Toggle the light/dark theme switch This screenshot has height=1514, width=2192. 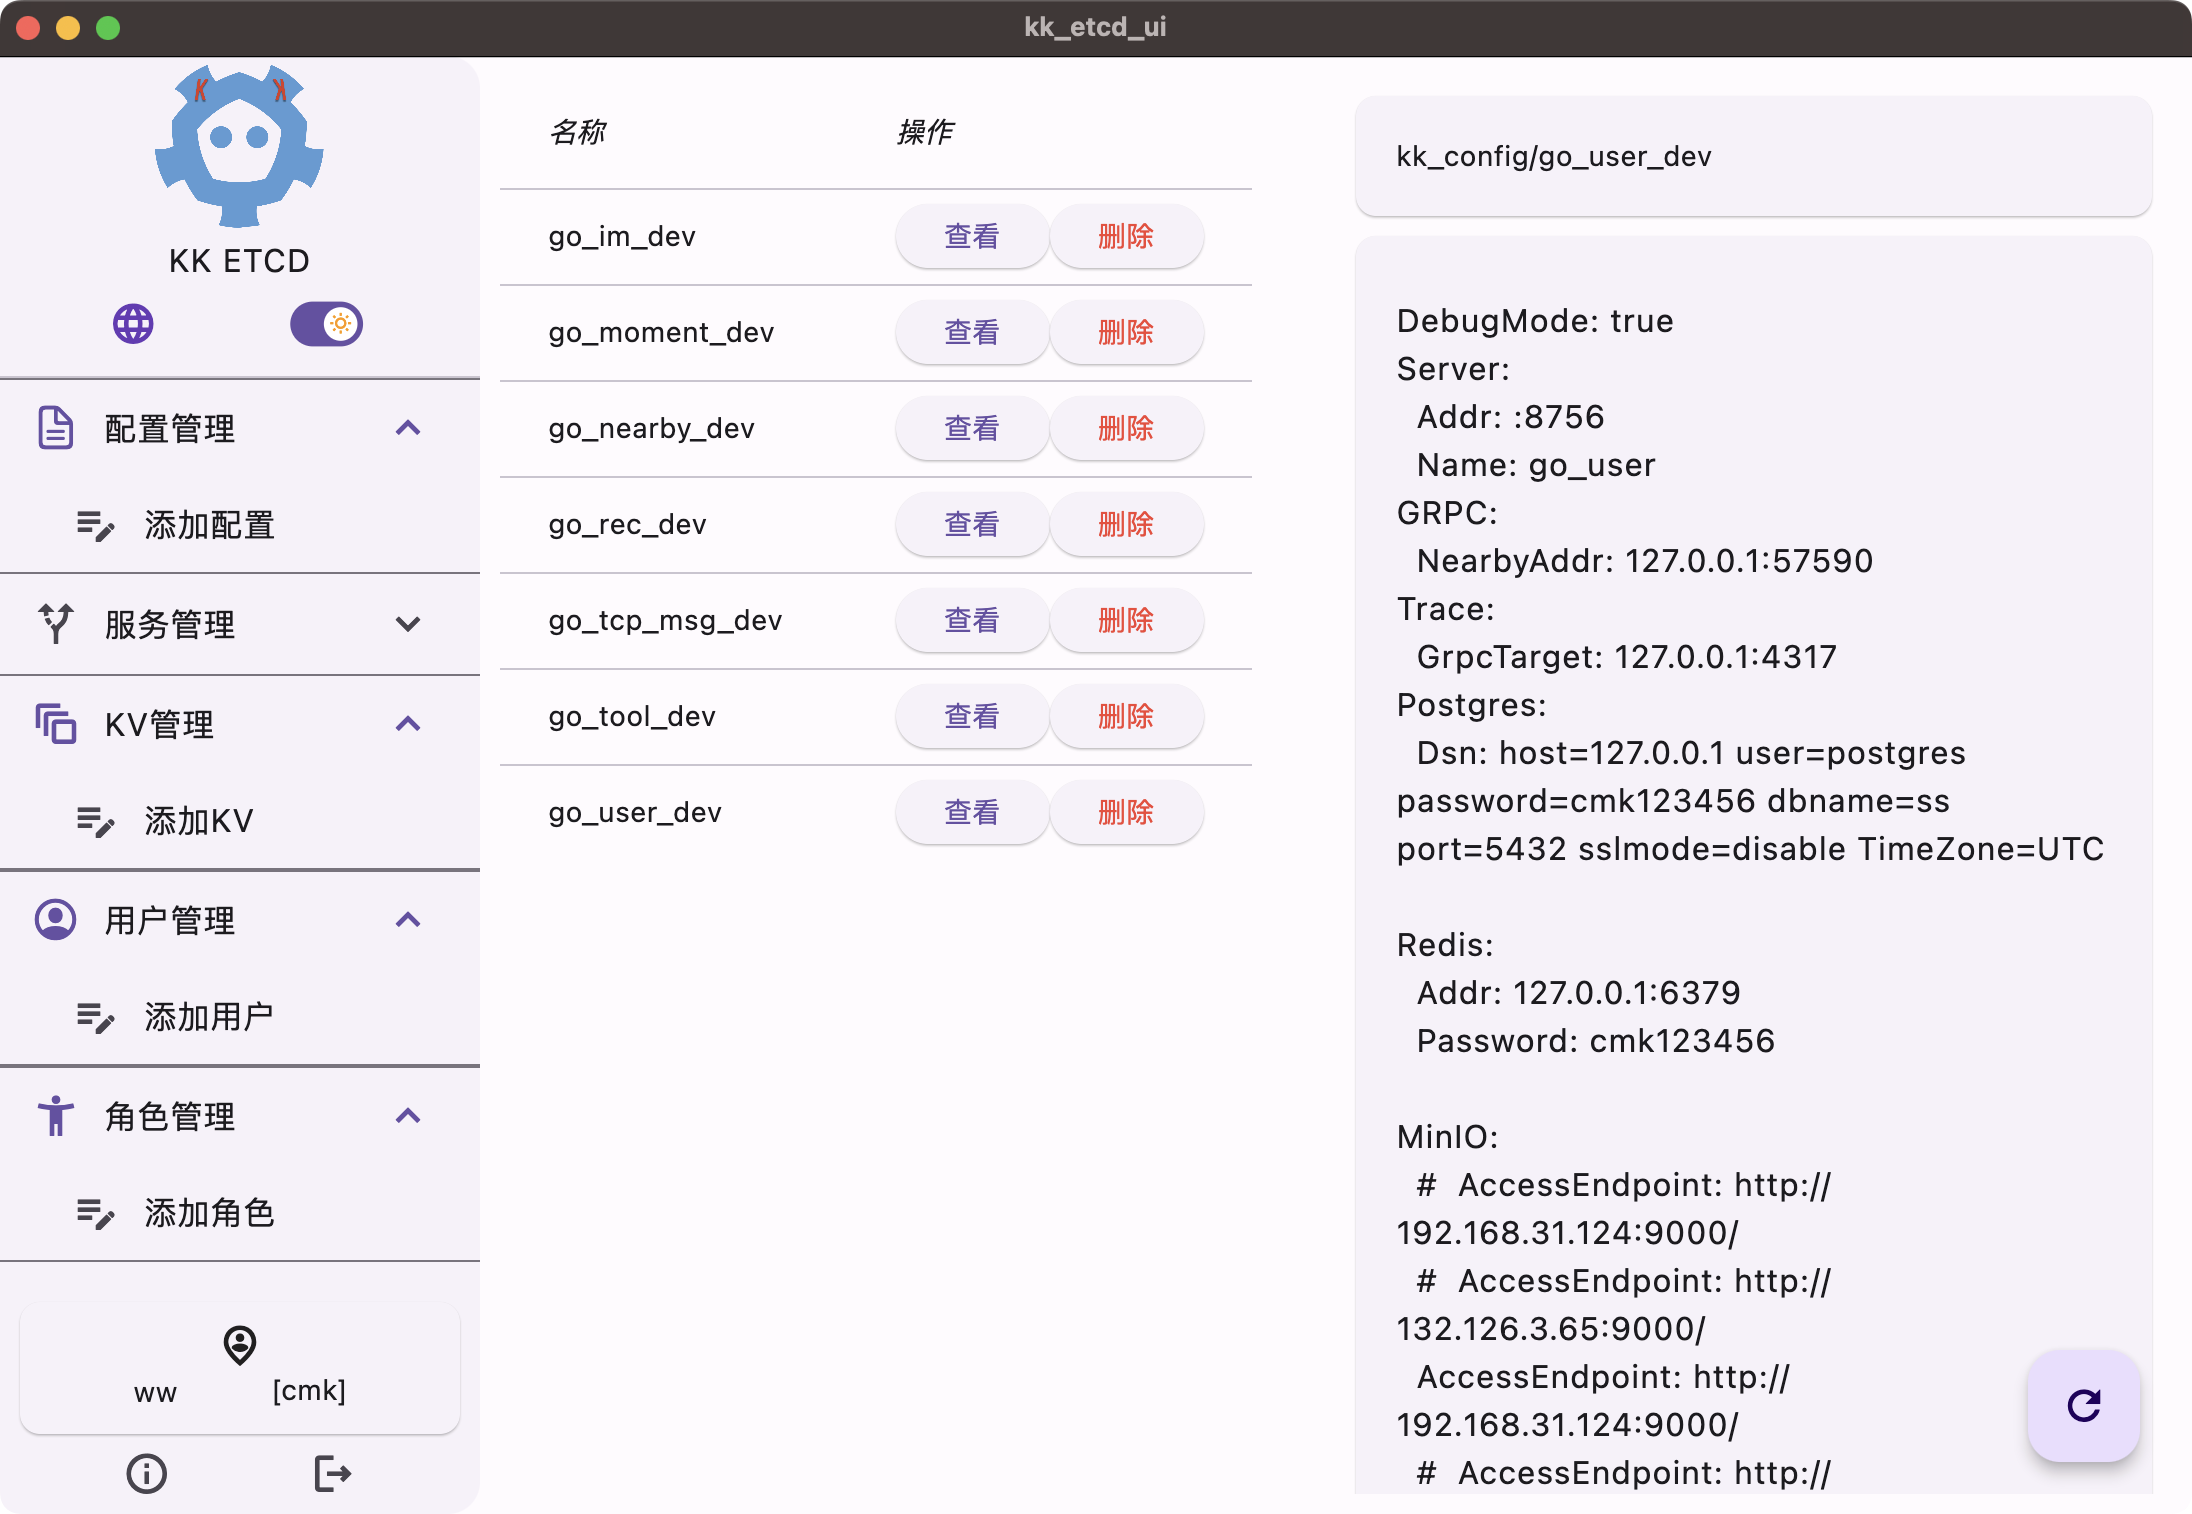pos(327,324)
